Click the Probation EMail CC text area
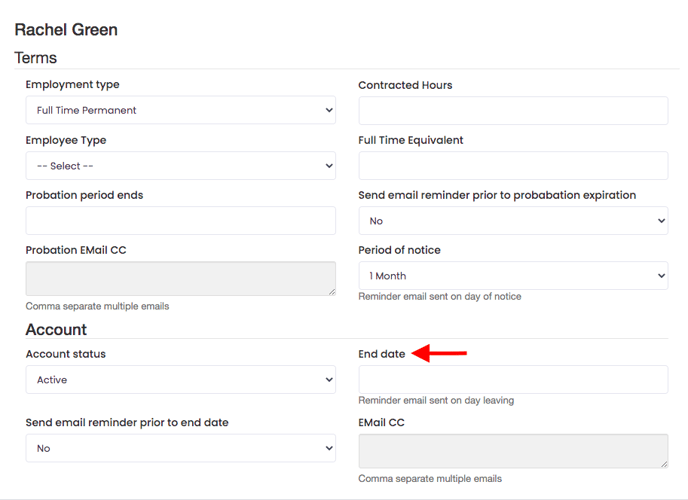 (180, 279)
